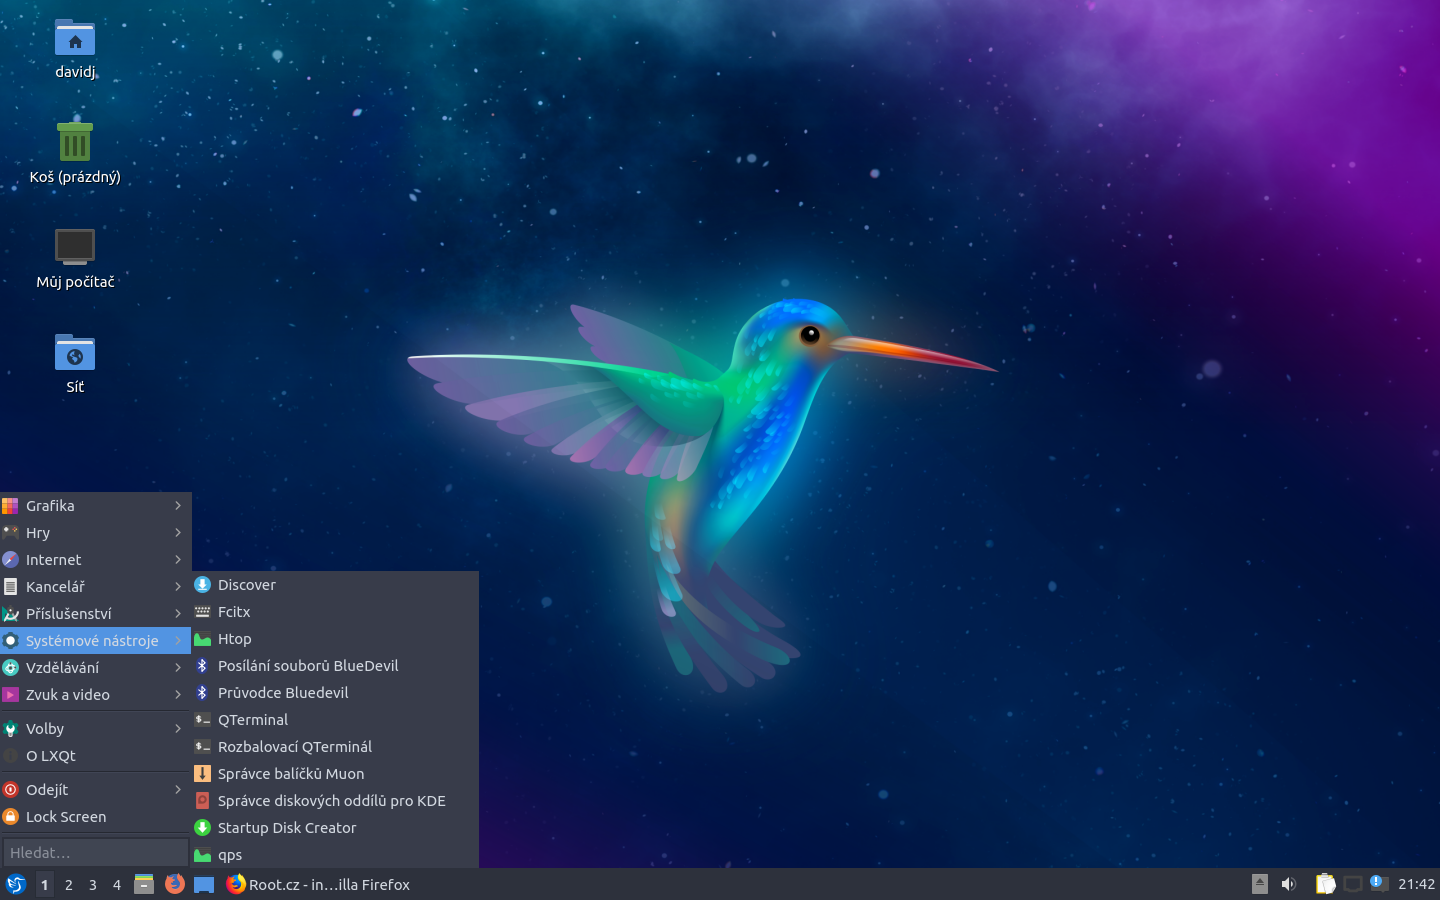
Task: Open the file manager taskbar icon
Action: [x=144, y=884]
